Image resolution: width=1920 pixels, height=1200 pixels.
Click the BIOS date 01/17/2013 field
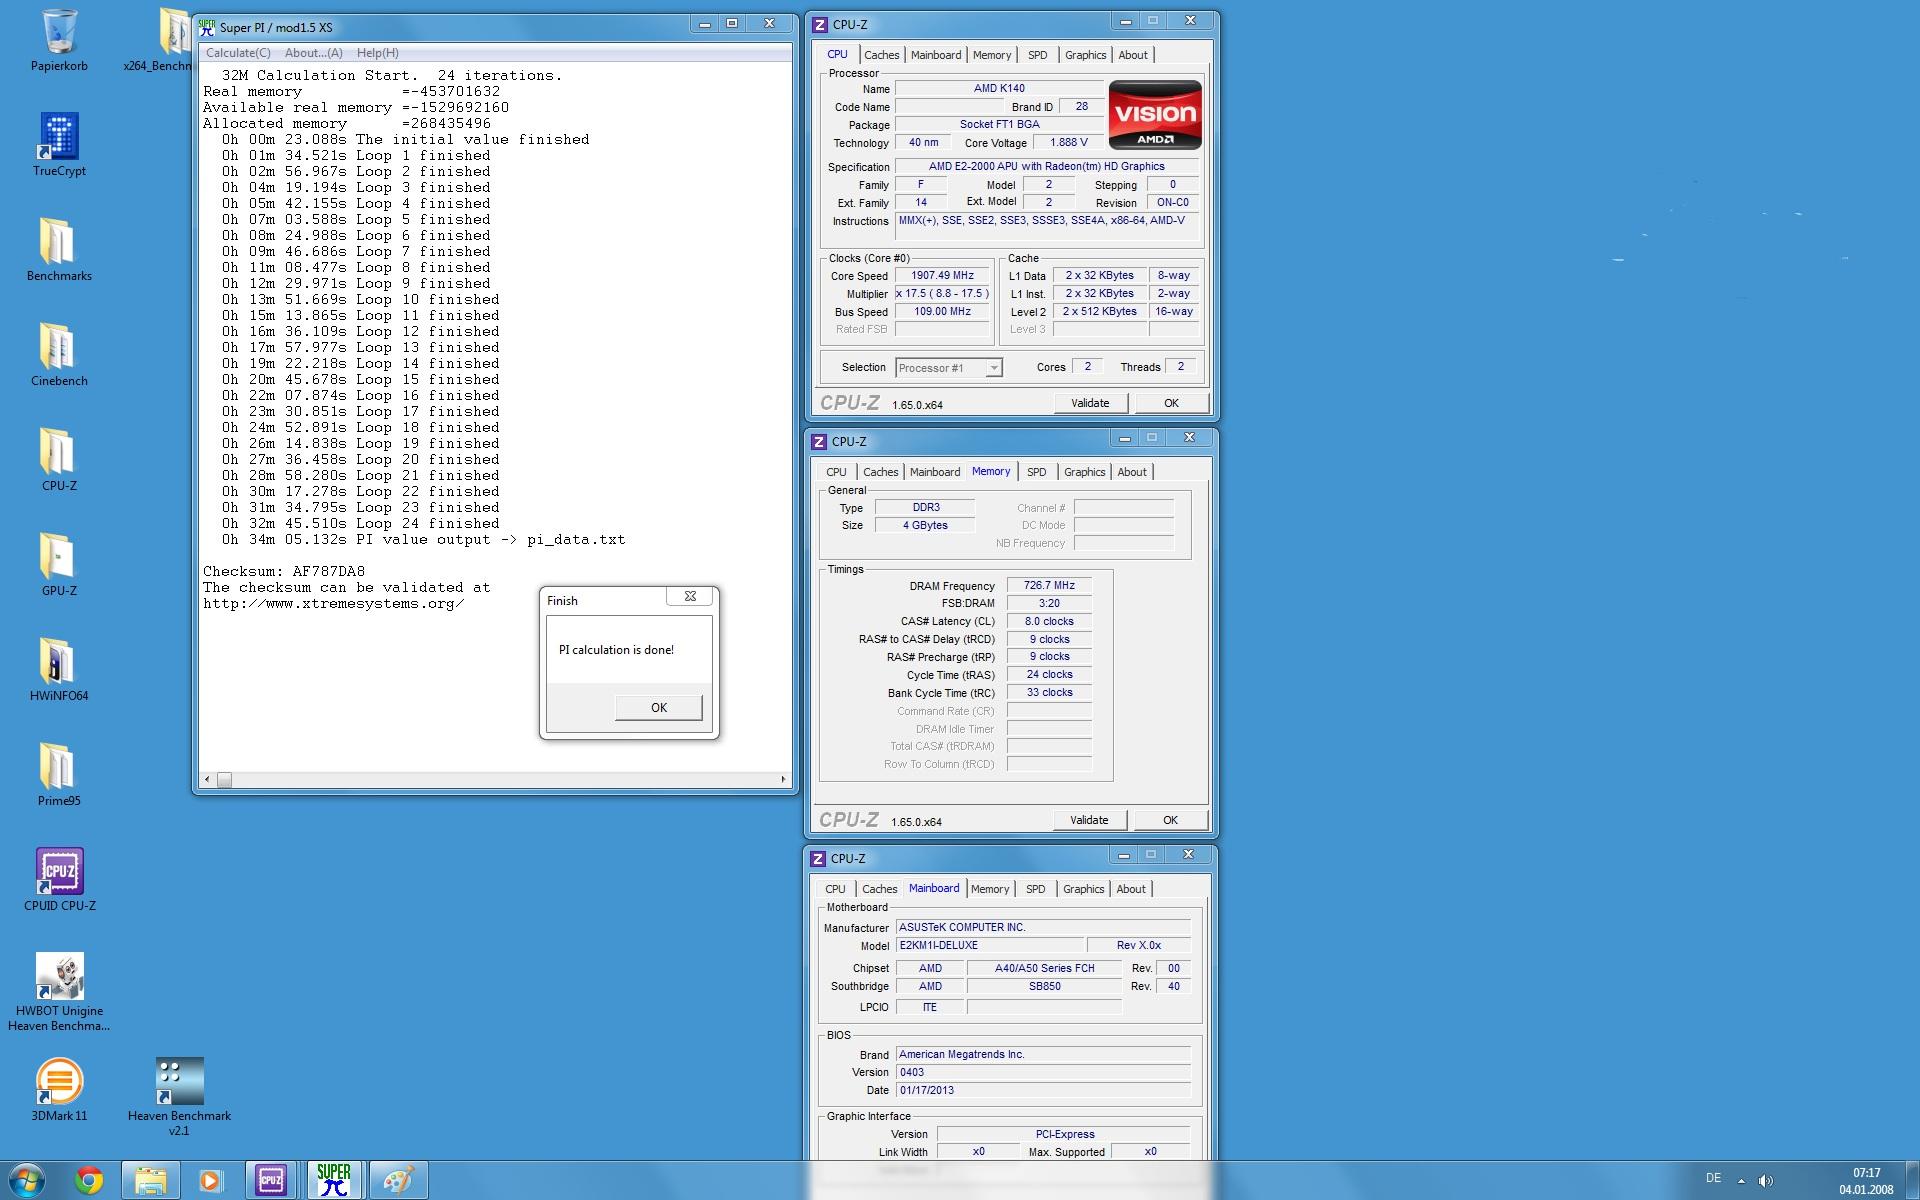coord(1043,1090)
